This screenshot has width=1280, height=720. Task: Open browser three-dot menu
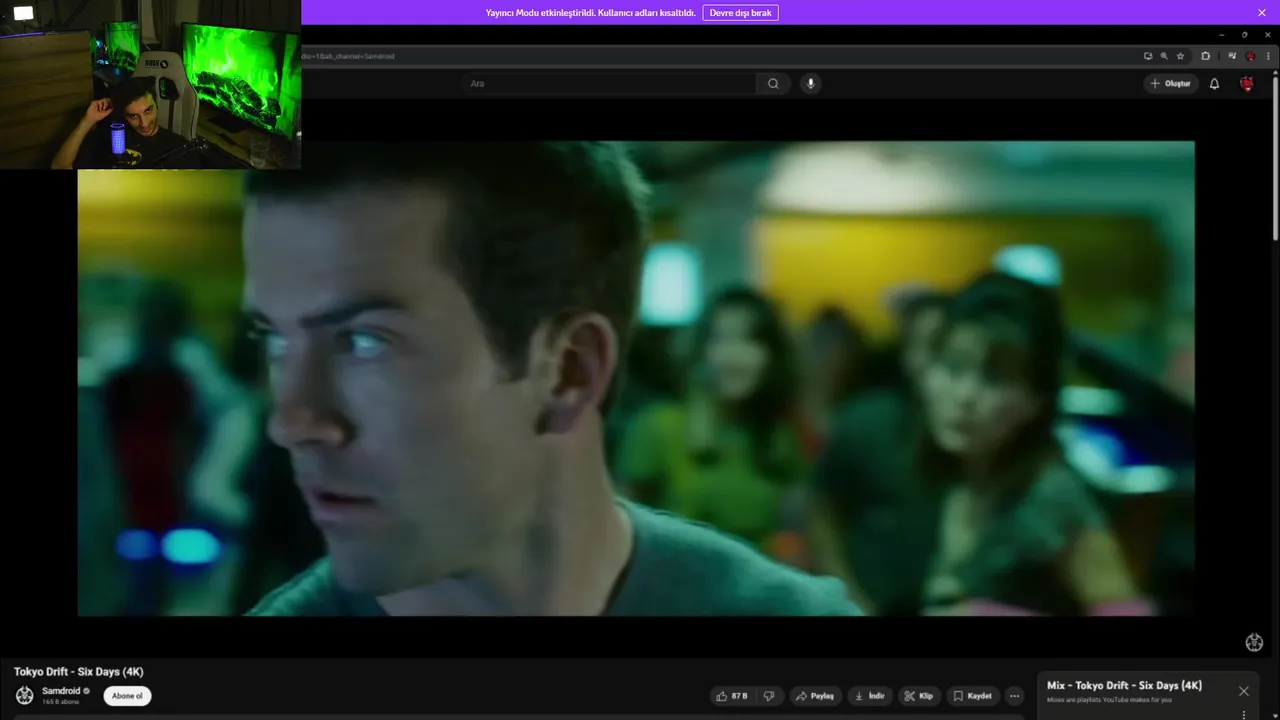1268,56
